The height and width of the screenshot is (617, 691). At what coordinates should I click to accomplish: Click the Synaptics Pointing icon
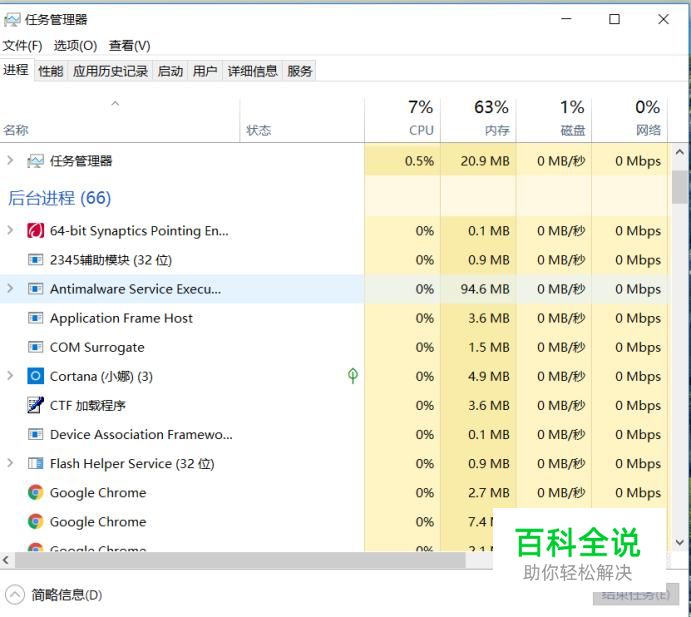[35, 230]
